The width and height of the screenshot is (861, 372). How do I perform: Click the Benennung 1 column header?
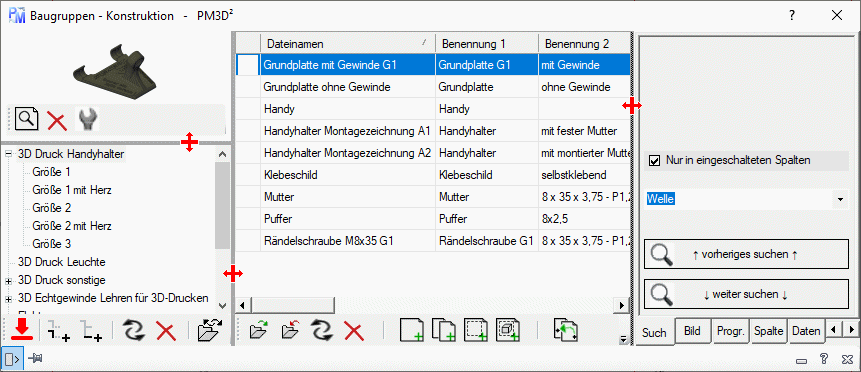[487, 43]
